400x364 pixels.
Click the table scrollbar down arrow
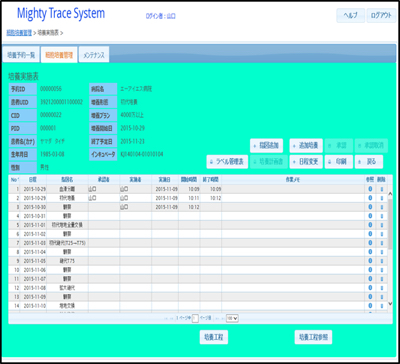(x=390, y=303)
